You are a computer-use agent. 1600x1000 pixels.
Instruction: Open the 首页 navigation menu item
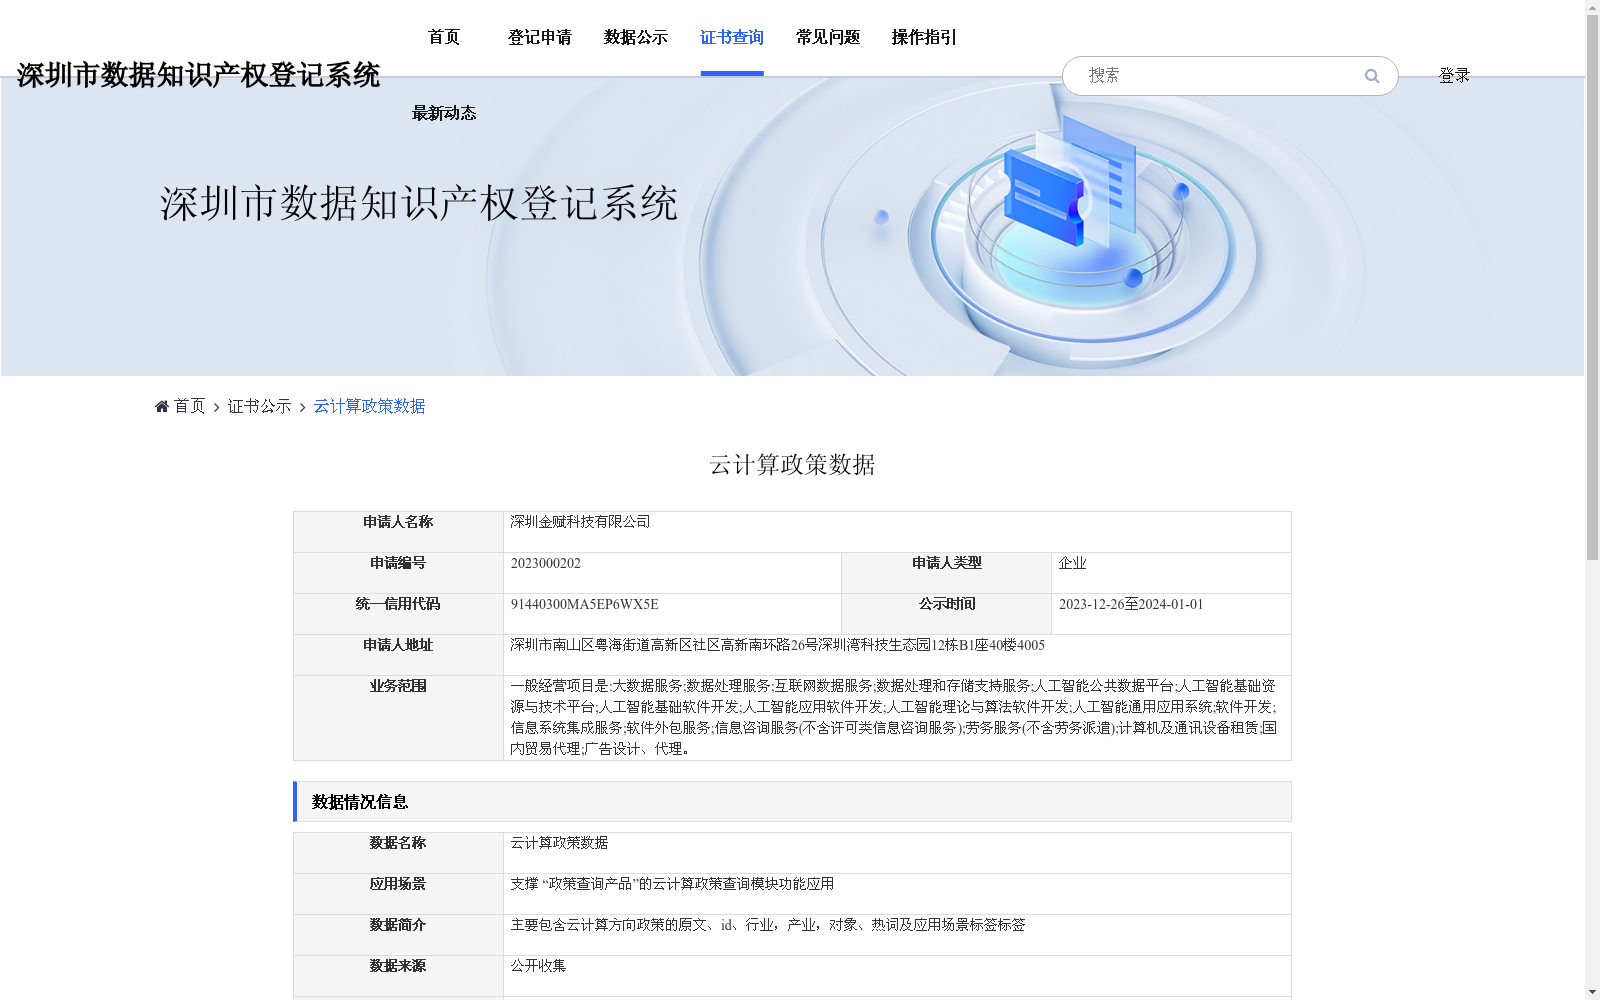(x=444, y=37)
